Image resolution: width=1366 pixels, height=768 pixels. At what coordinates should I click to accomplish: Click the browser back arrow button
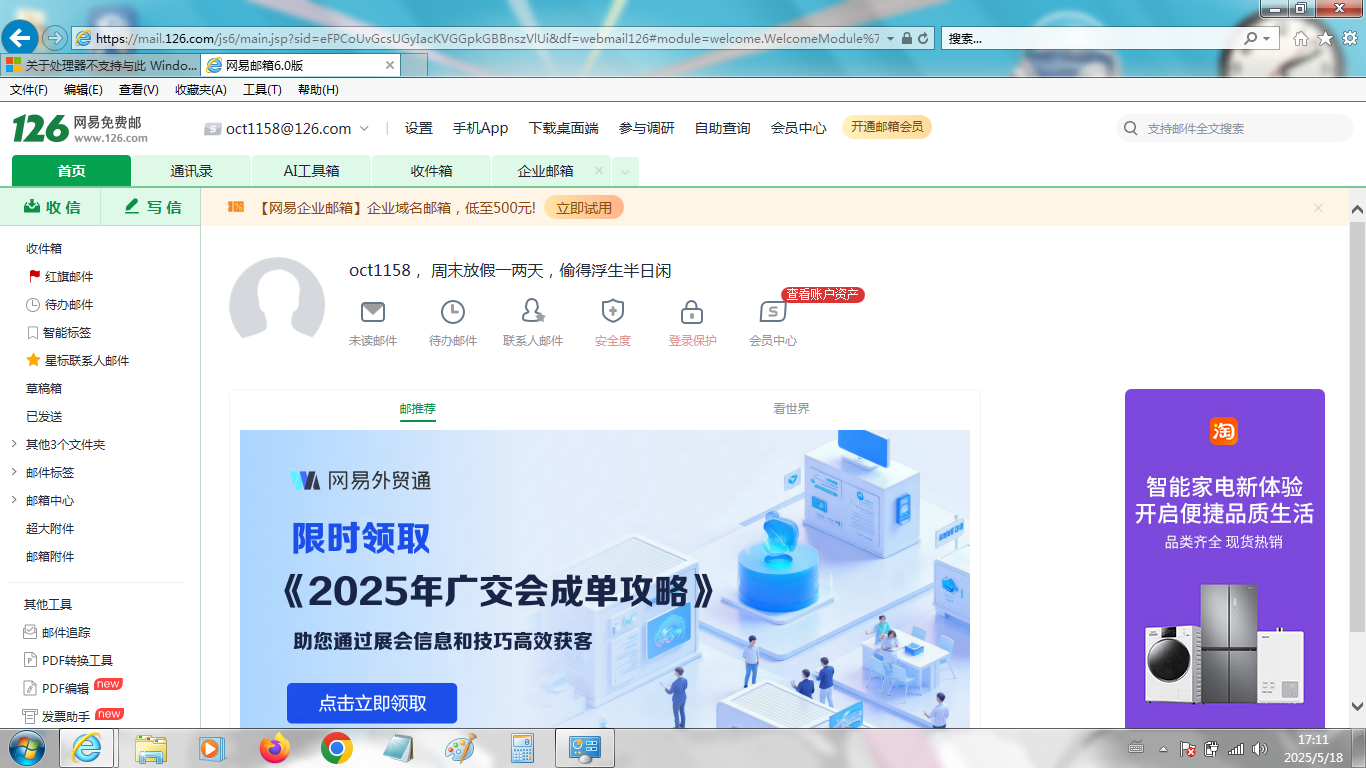pyautogui.click(x=20, y=38)
